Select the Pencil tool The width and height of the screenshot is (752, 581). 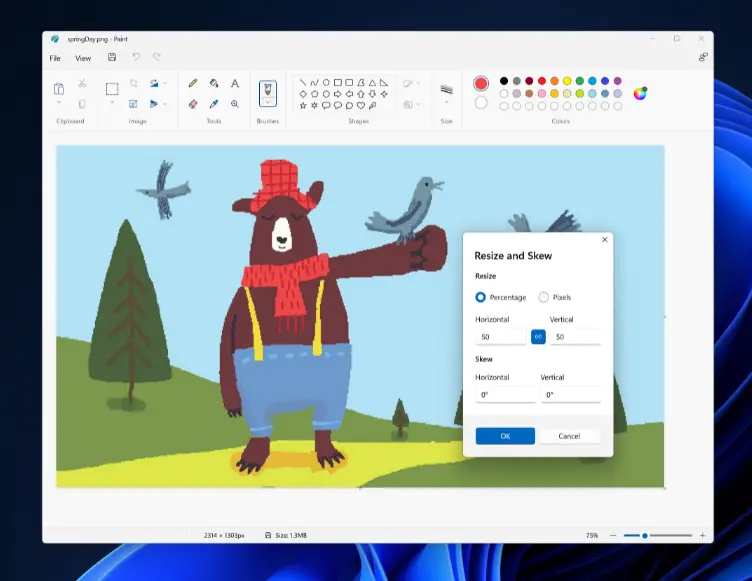(x=193, y=83)
